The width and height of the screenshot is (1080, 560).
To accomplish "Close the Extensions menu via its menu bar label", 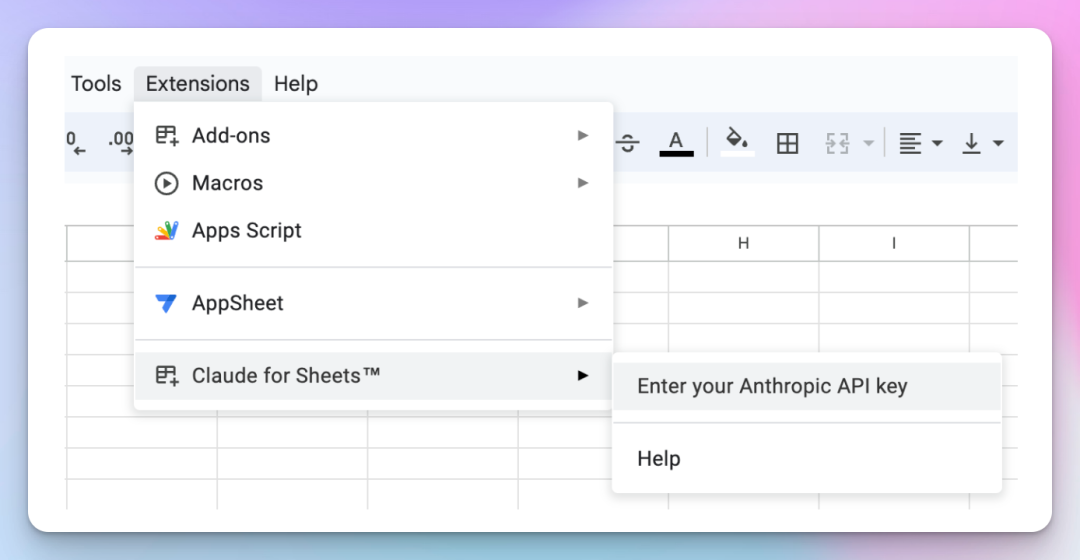I will (197, 84).
